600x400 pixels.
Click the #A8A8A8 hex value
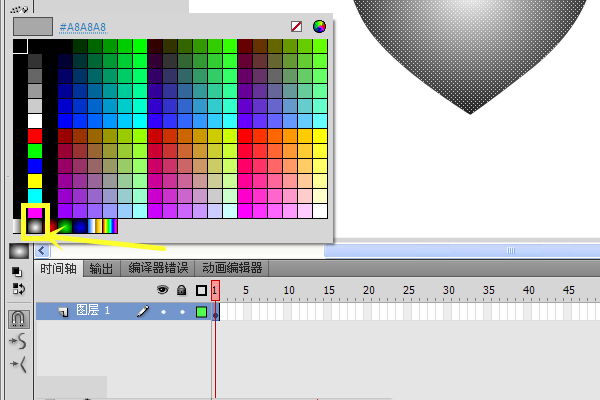pyautogui.click(x=83, y=27)
